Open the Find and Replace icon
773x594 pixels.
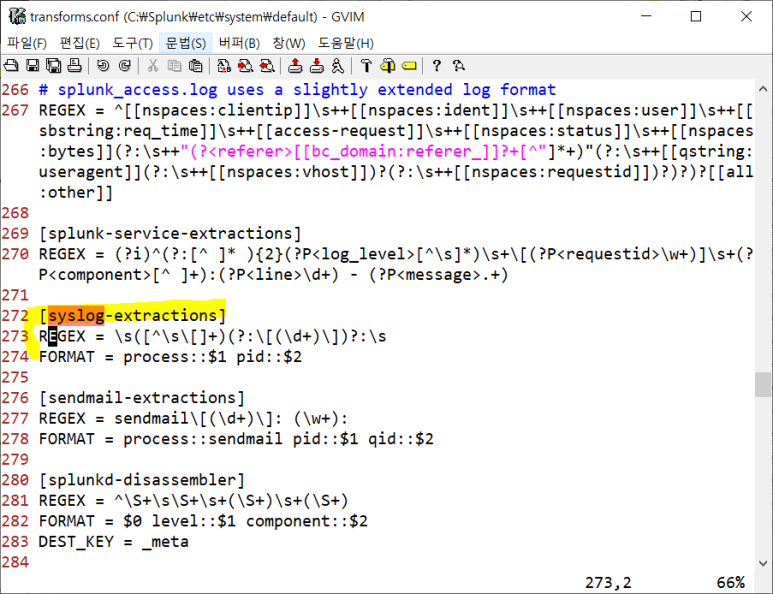pyautogui.click(x=224, y=66)
